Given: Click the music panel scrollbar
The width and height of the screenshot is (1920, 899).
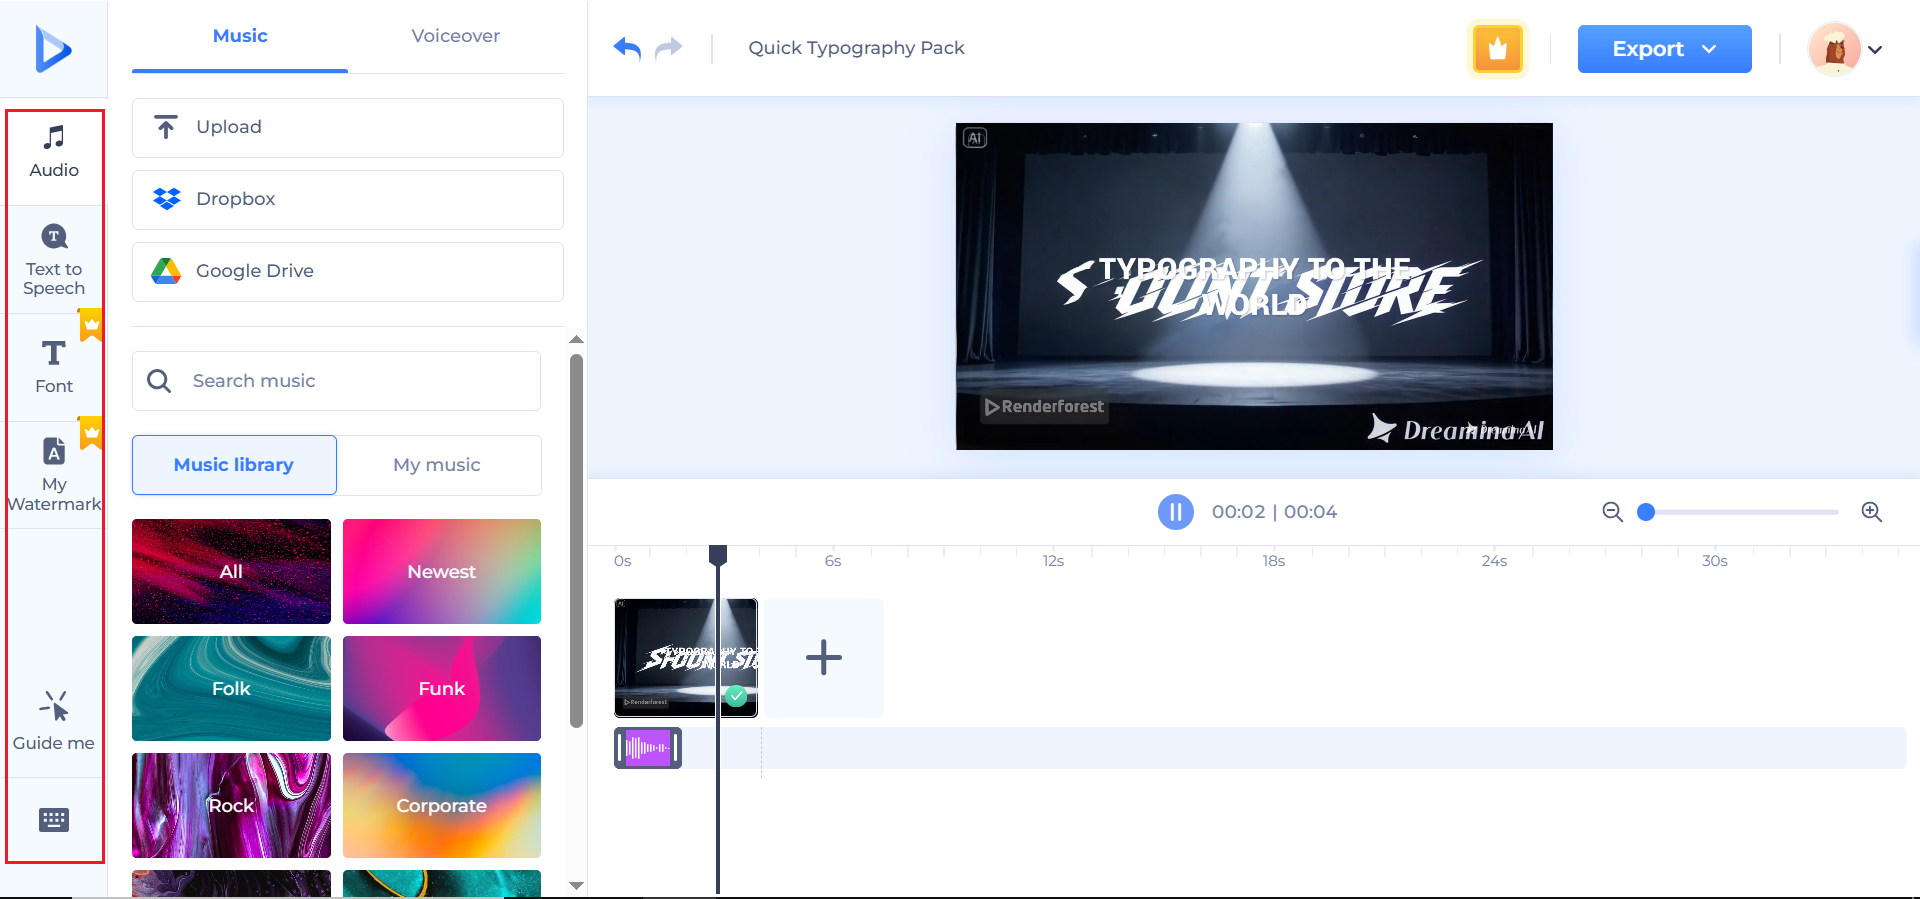Looking at the screenshot, I should click(576, 540).
